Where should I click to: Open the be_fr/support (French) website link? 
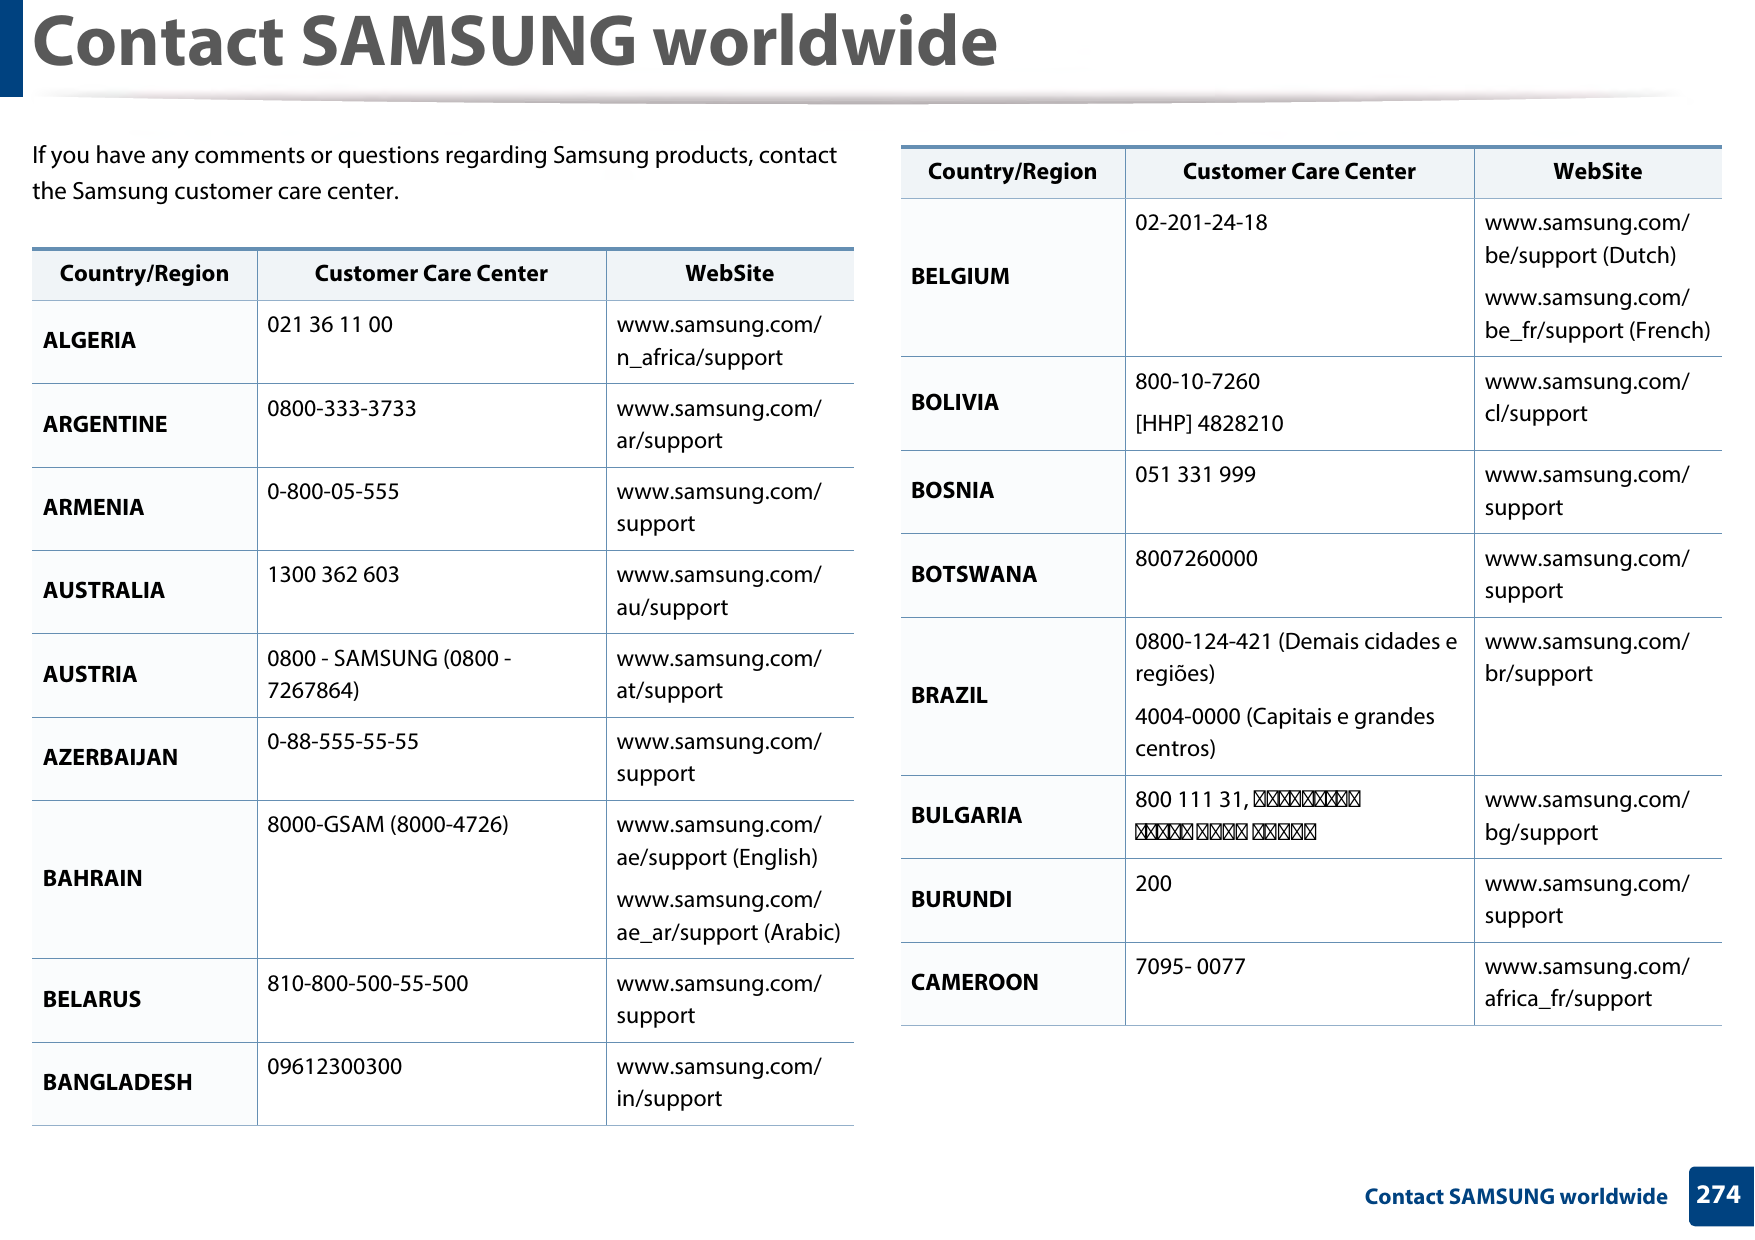tap(1597, 314)
